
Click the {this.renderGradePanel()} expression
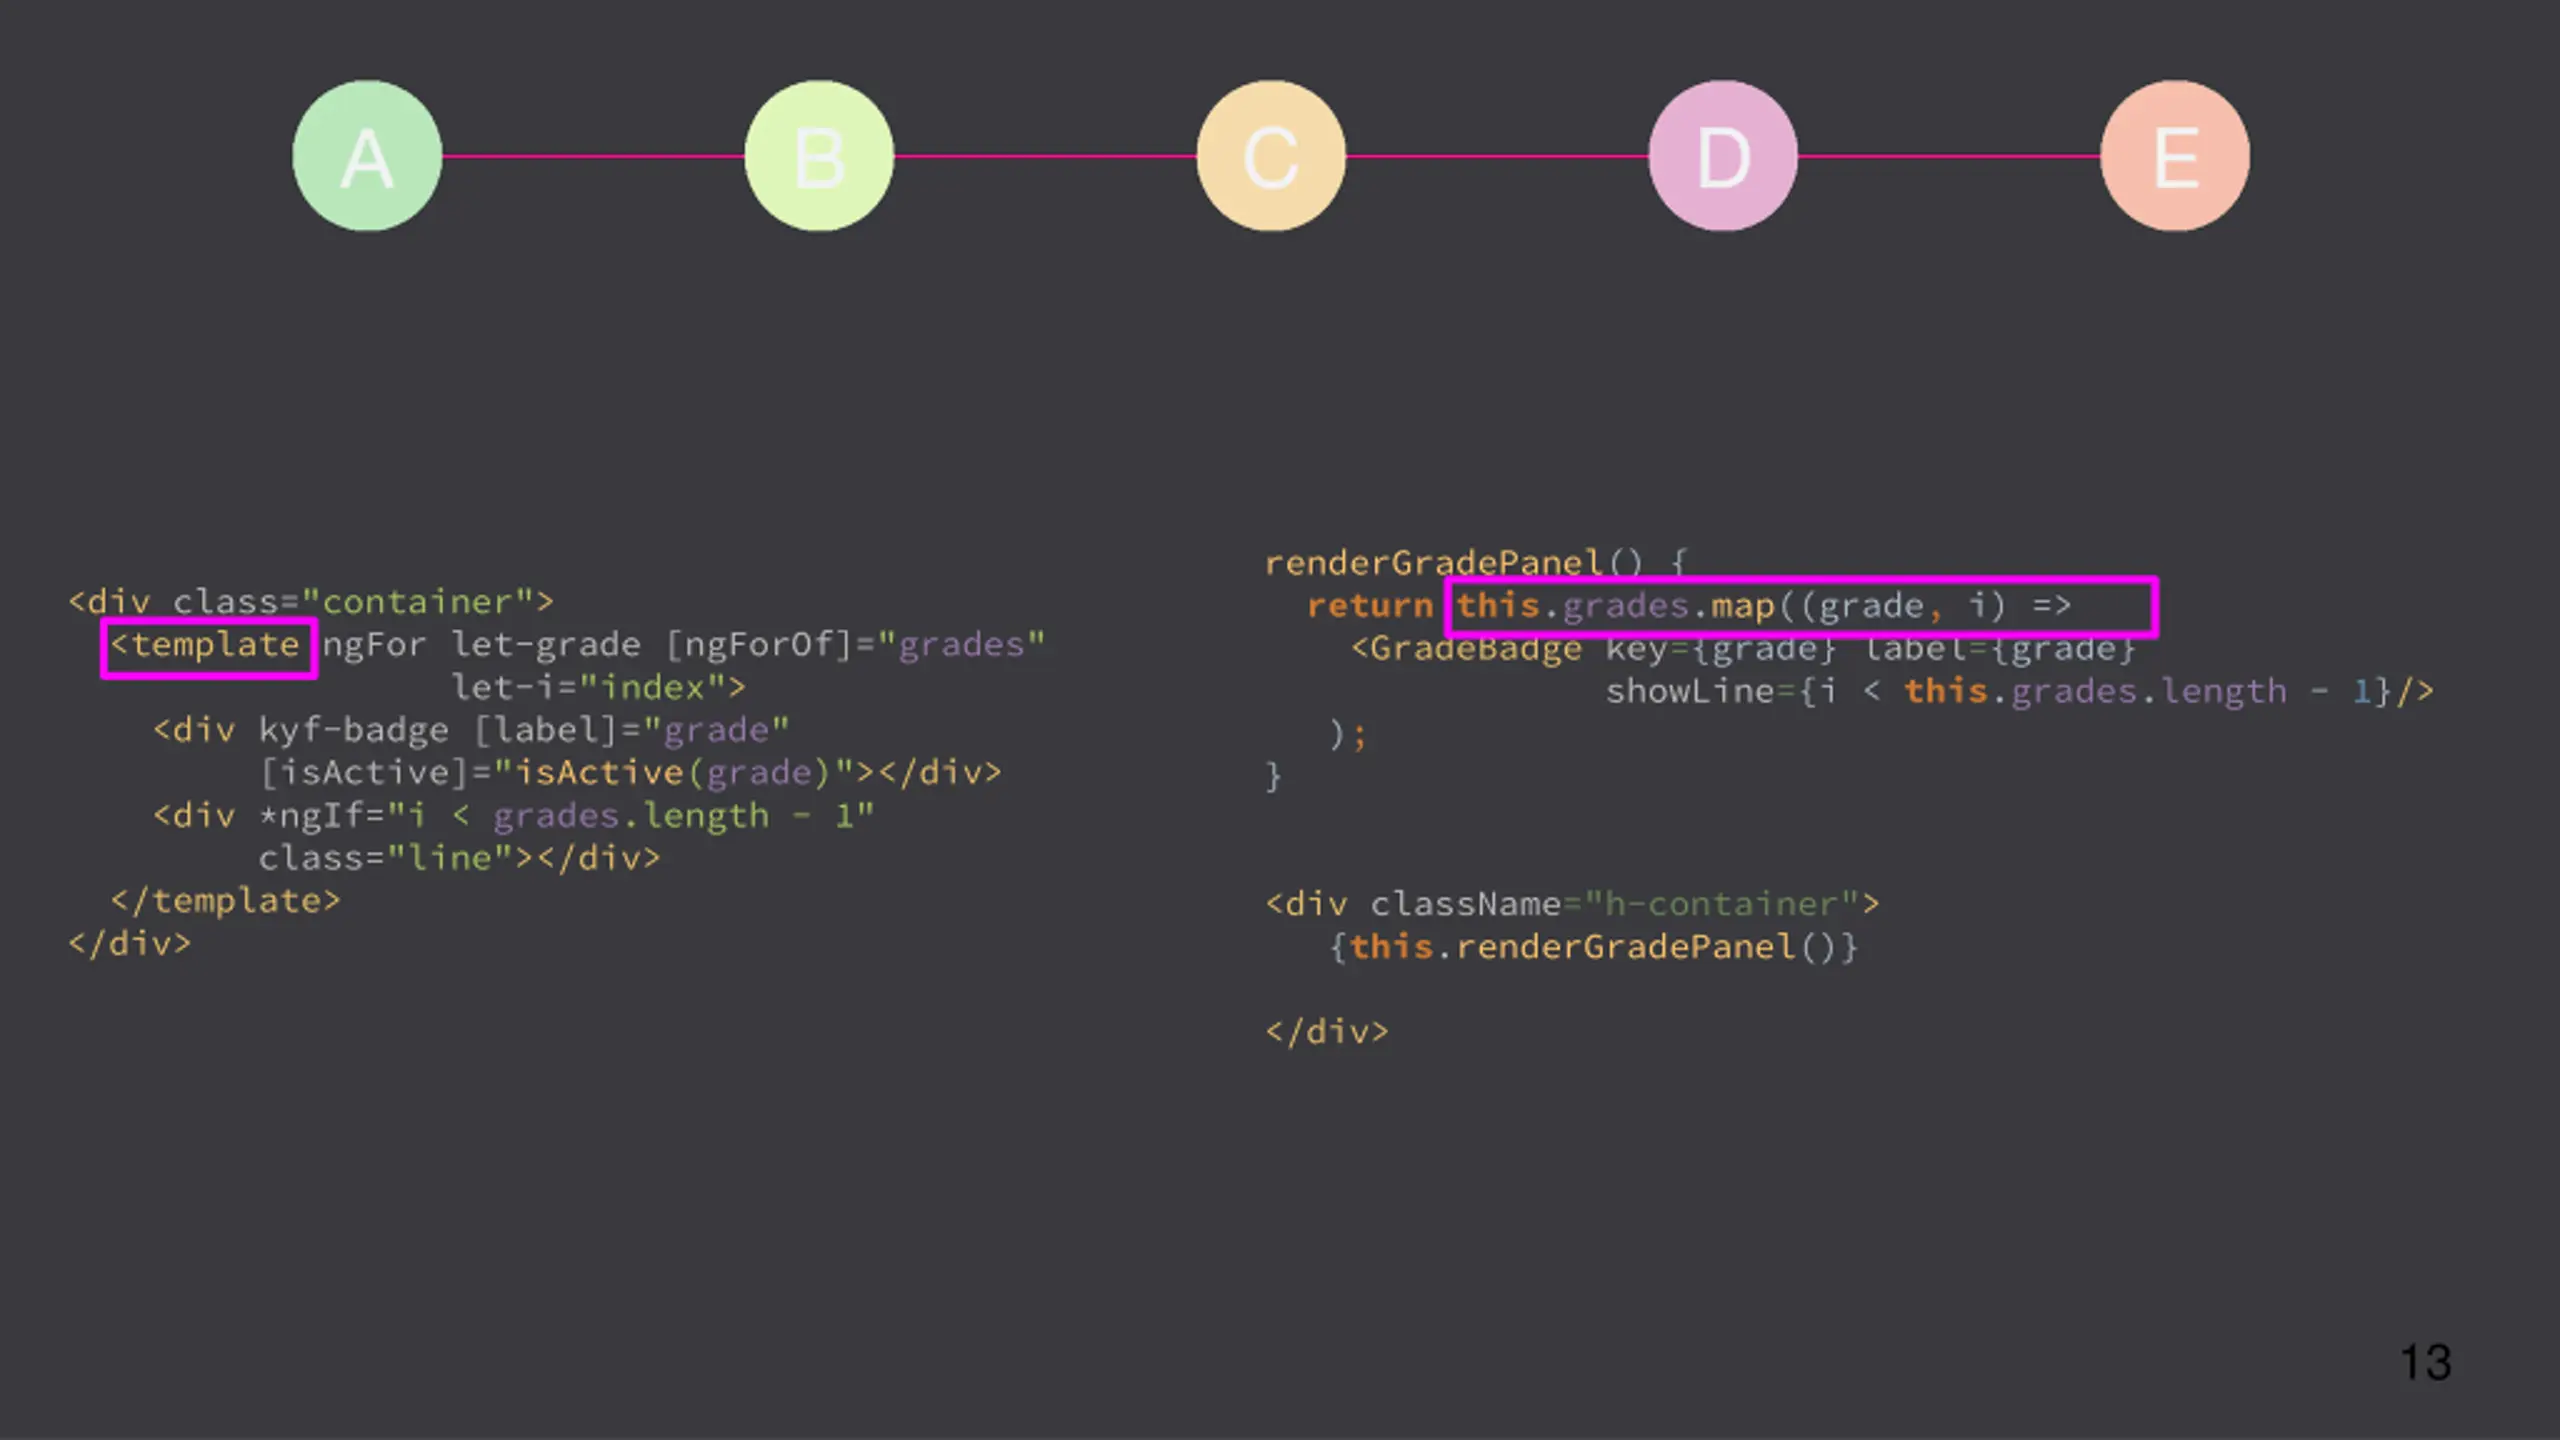[x=1593, y=947]
